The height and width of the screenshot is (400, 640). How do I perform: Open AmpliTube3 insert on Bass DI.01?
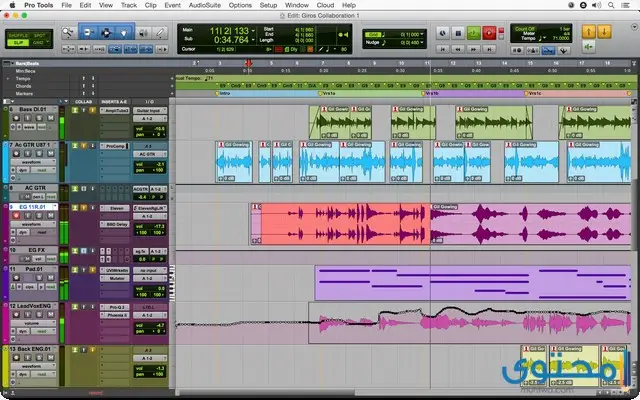click(x=115, y=111)
